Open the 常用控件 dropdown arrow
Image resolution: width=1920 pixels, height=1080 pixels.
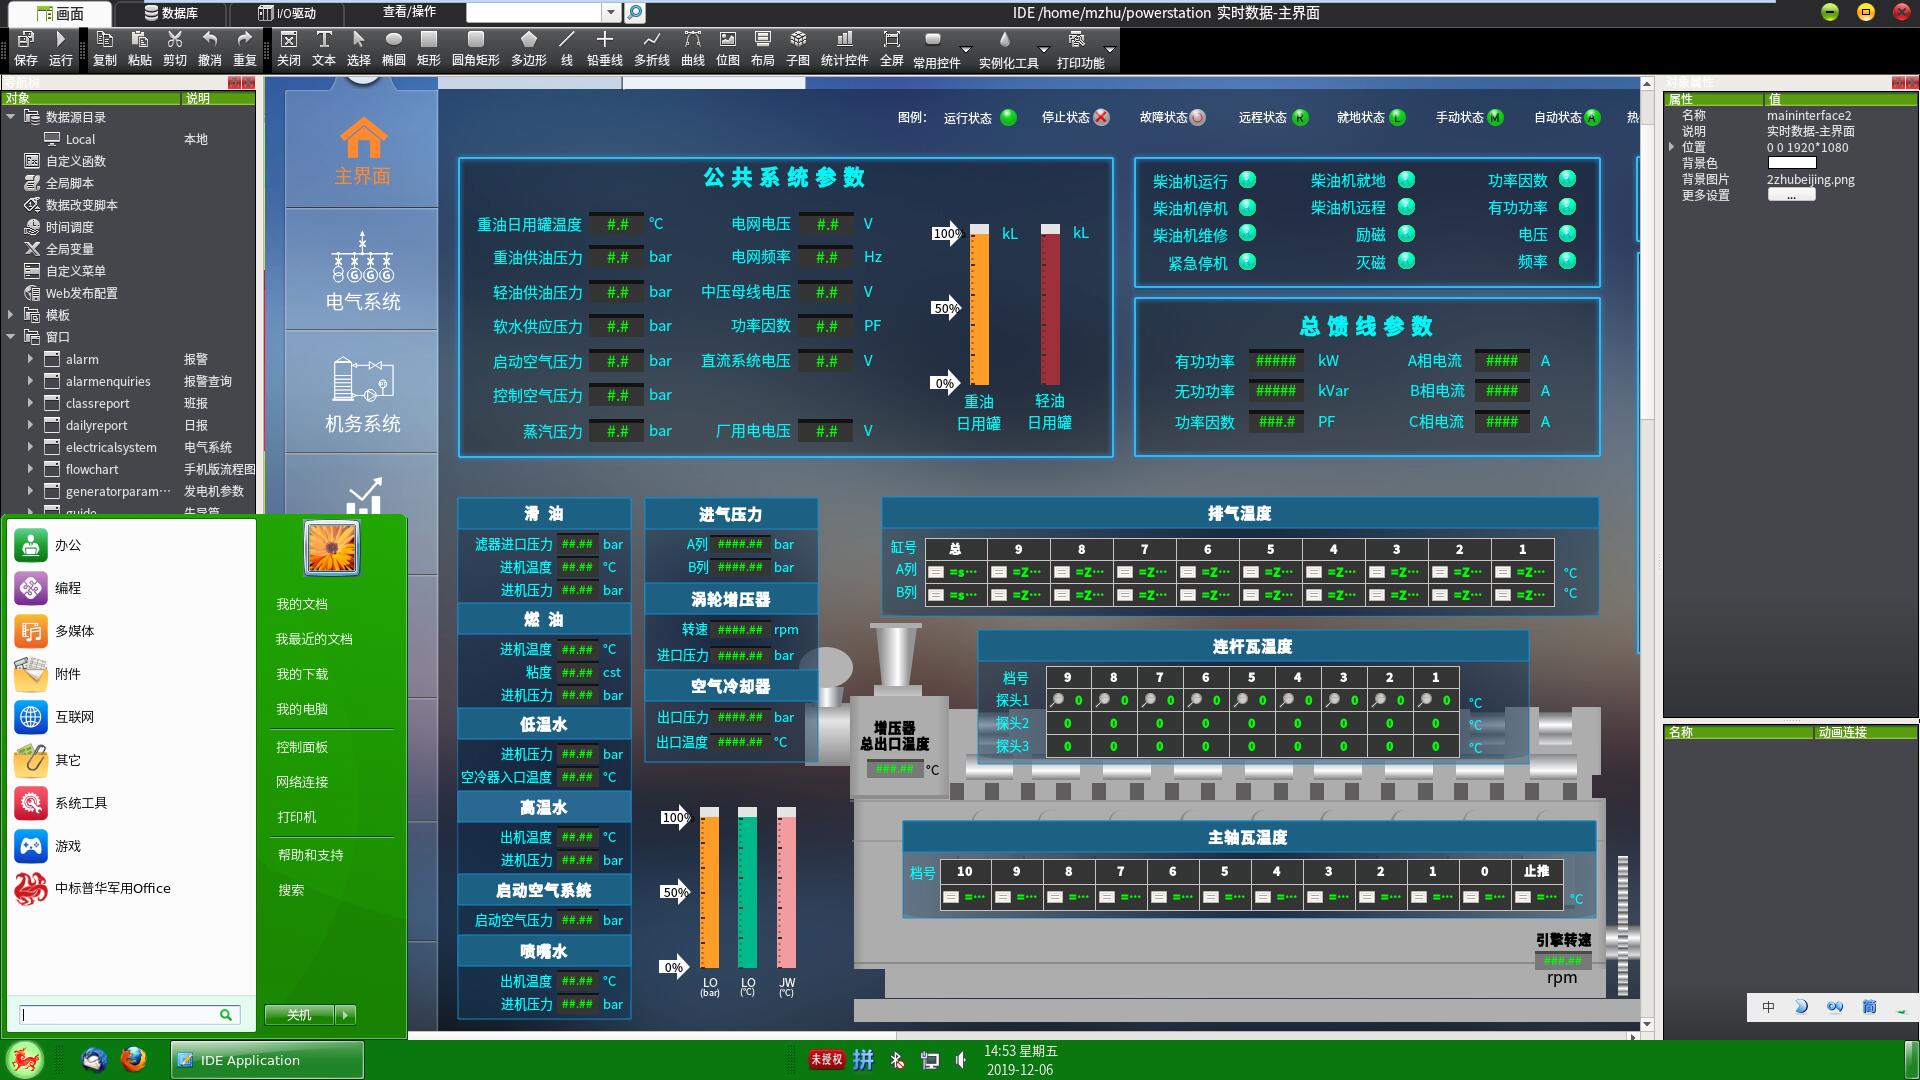pyautogui.click(x=965, y=50)
